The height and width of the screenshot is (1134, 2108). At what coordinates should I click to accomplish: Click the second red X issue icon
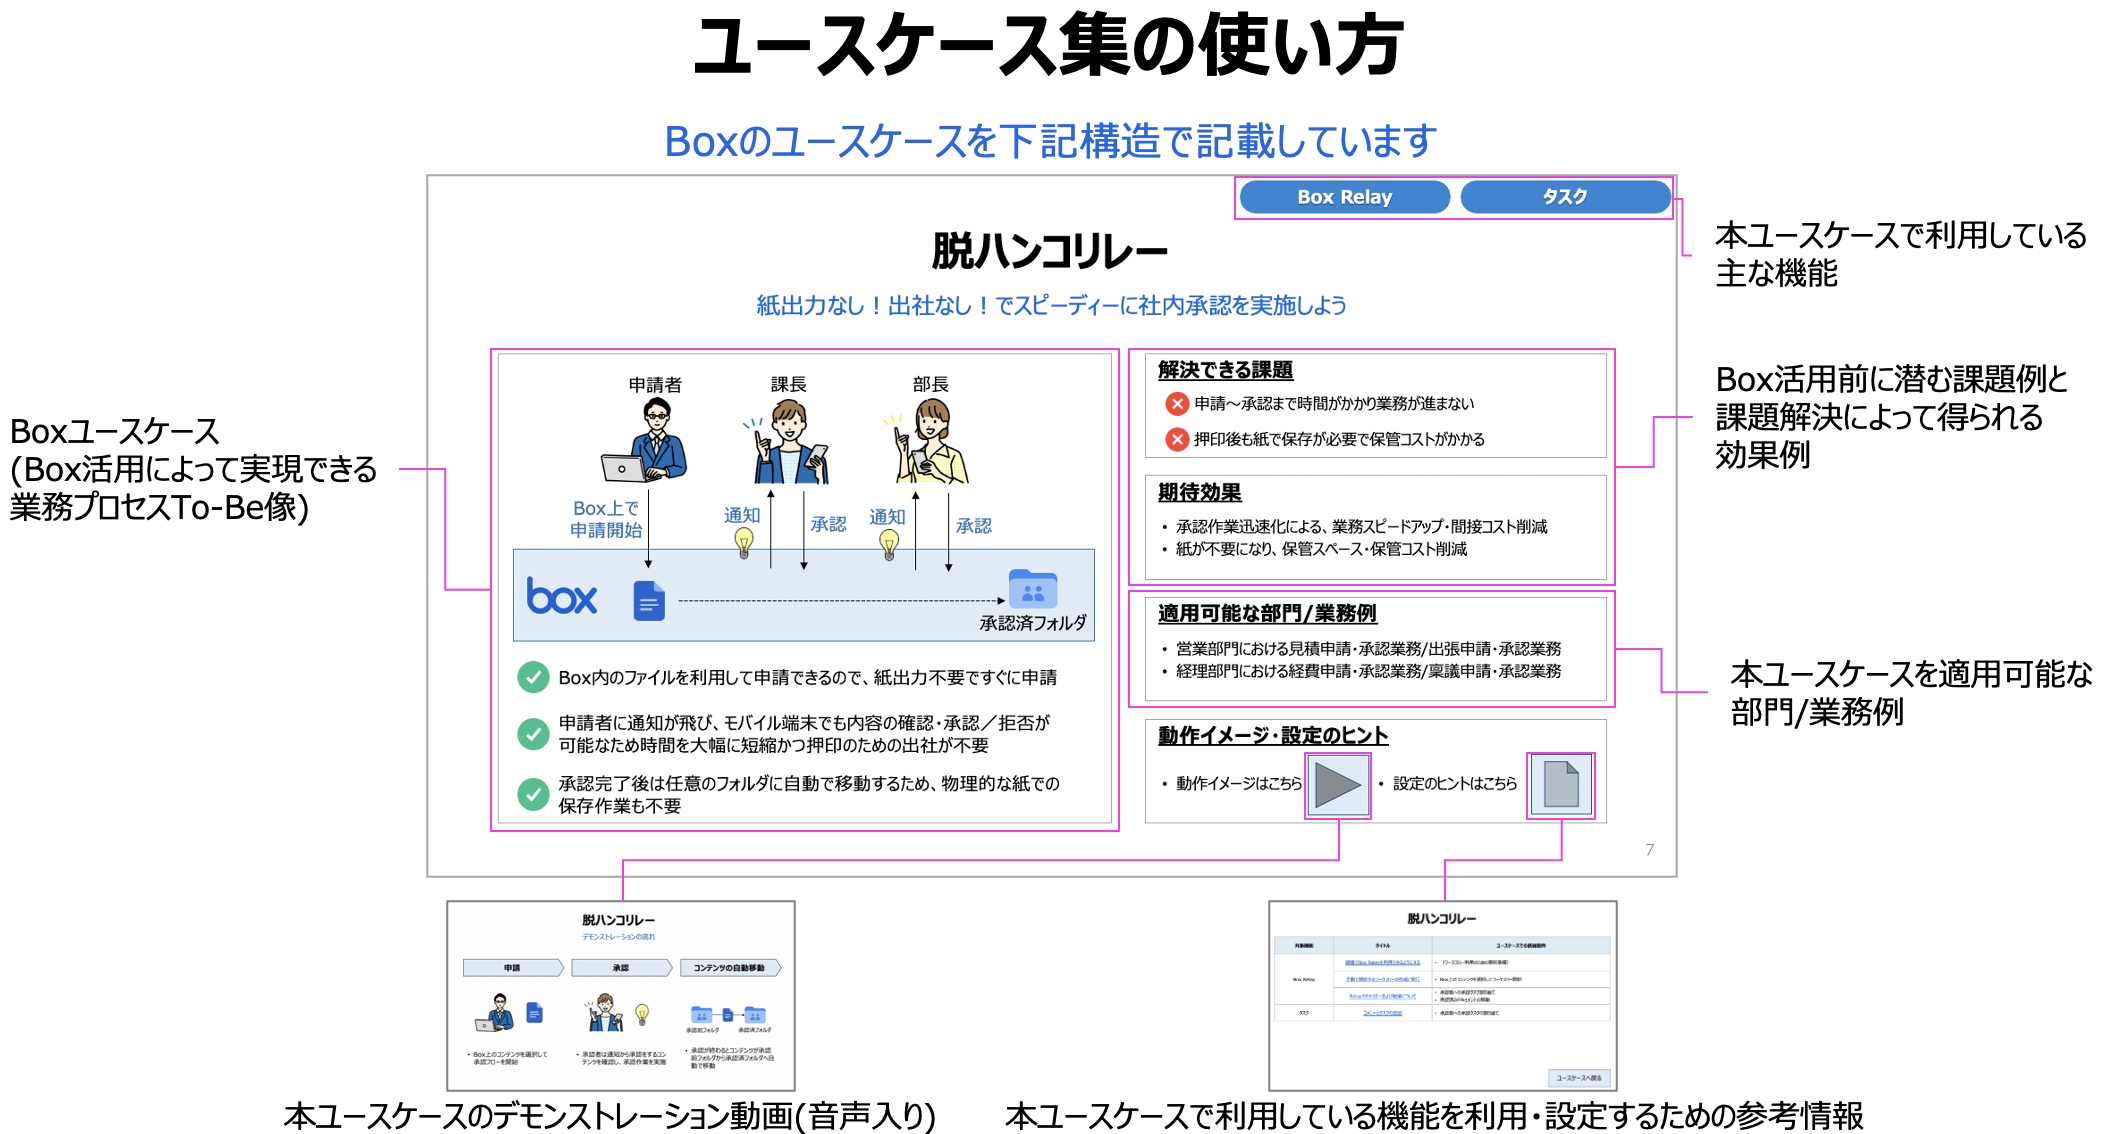1177,439
